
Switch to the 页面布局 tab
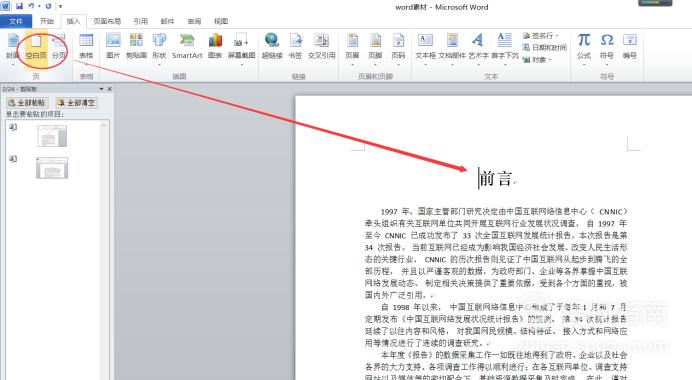pos(107,21)
